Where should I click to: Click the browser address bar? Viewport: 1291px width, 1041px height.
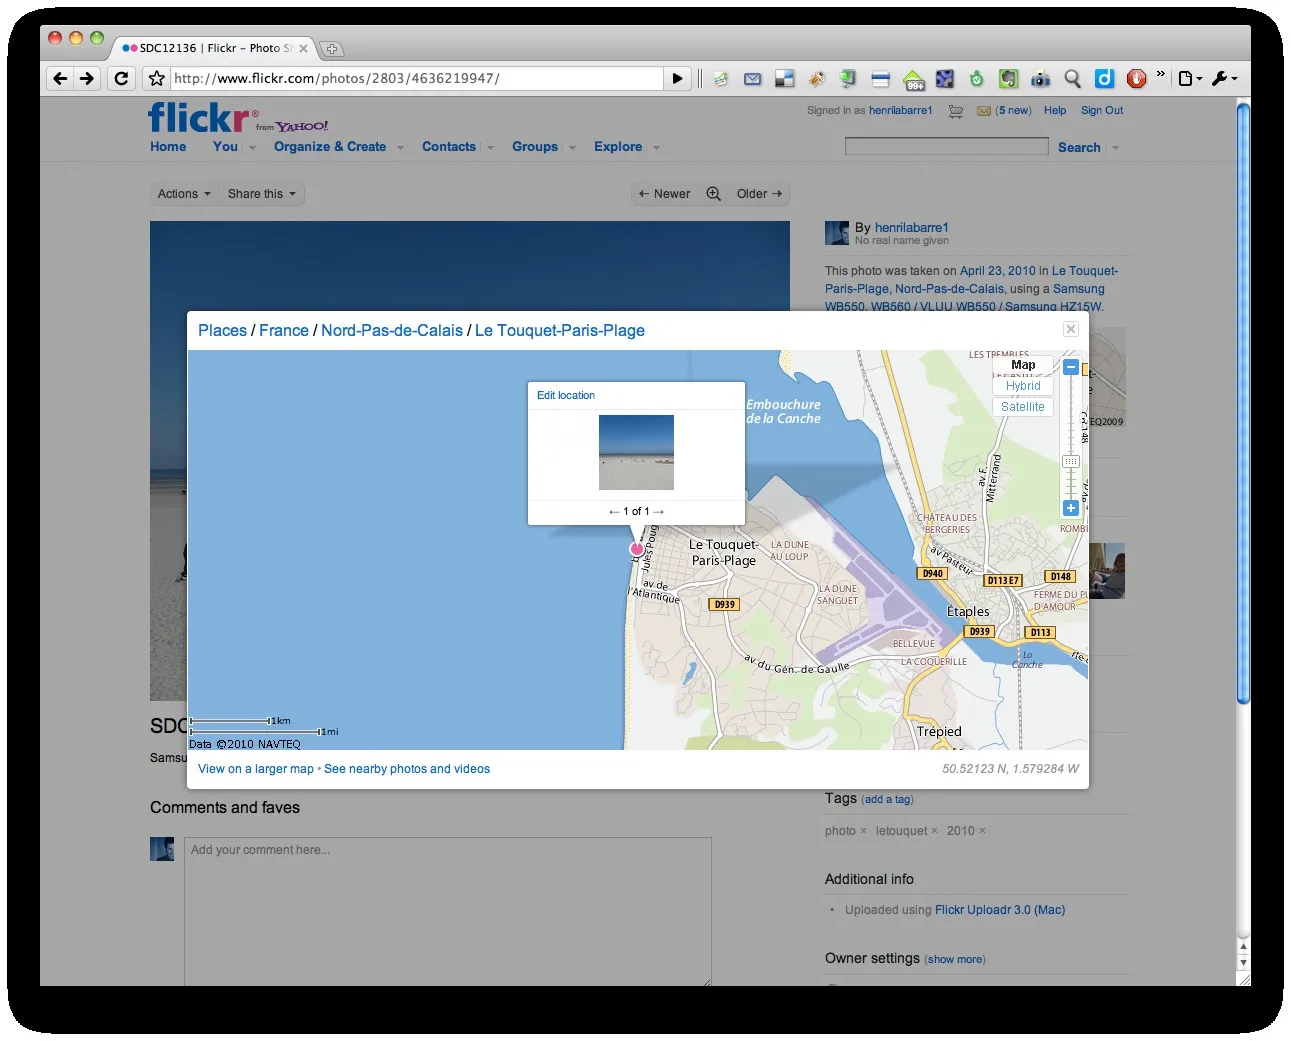pos(417,78)
